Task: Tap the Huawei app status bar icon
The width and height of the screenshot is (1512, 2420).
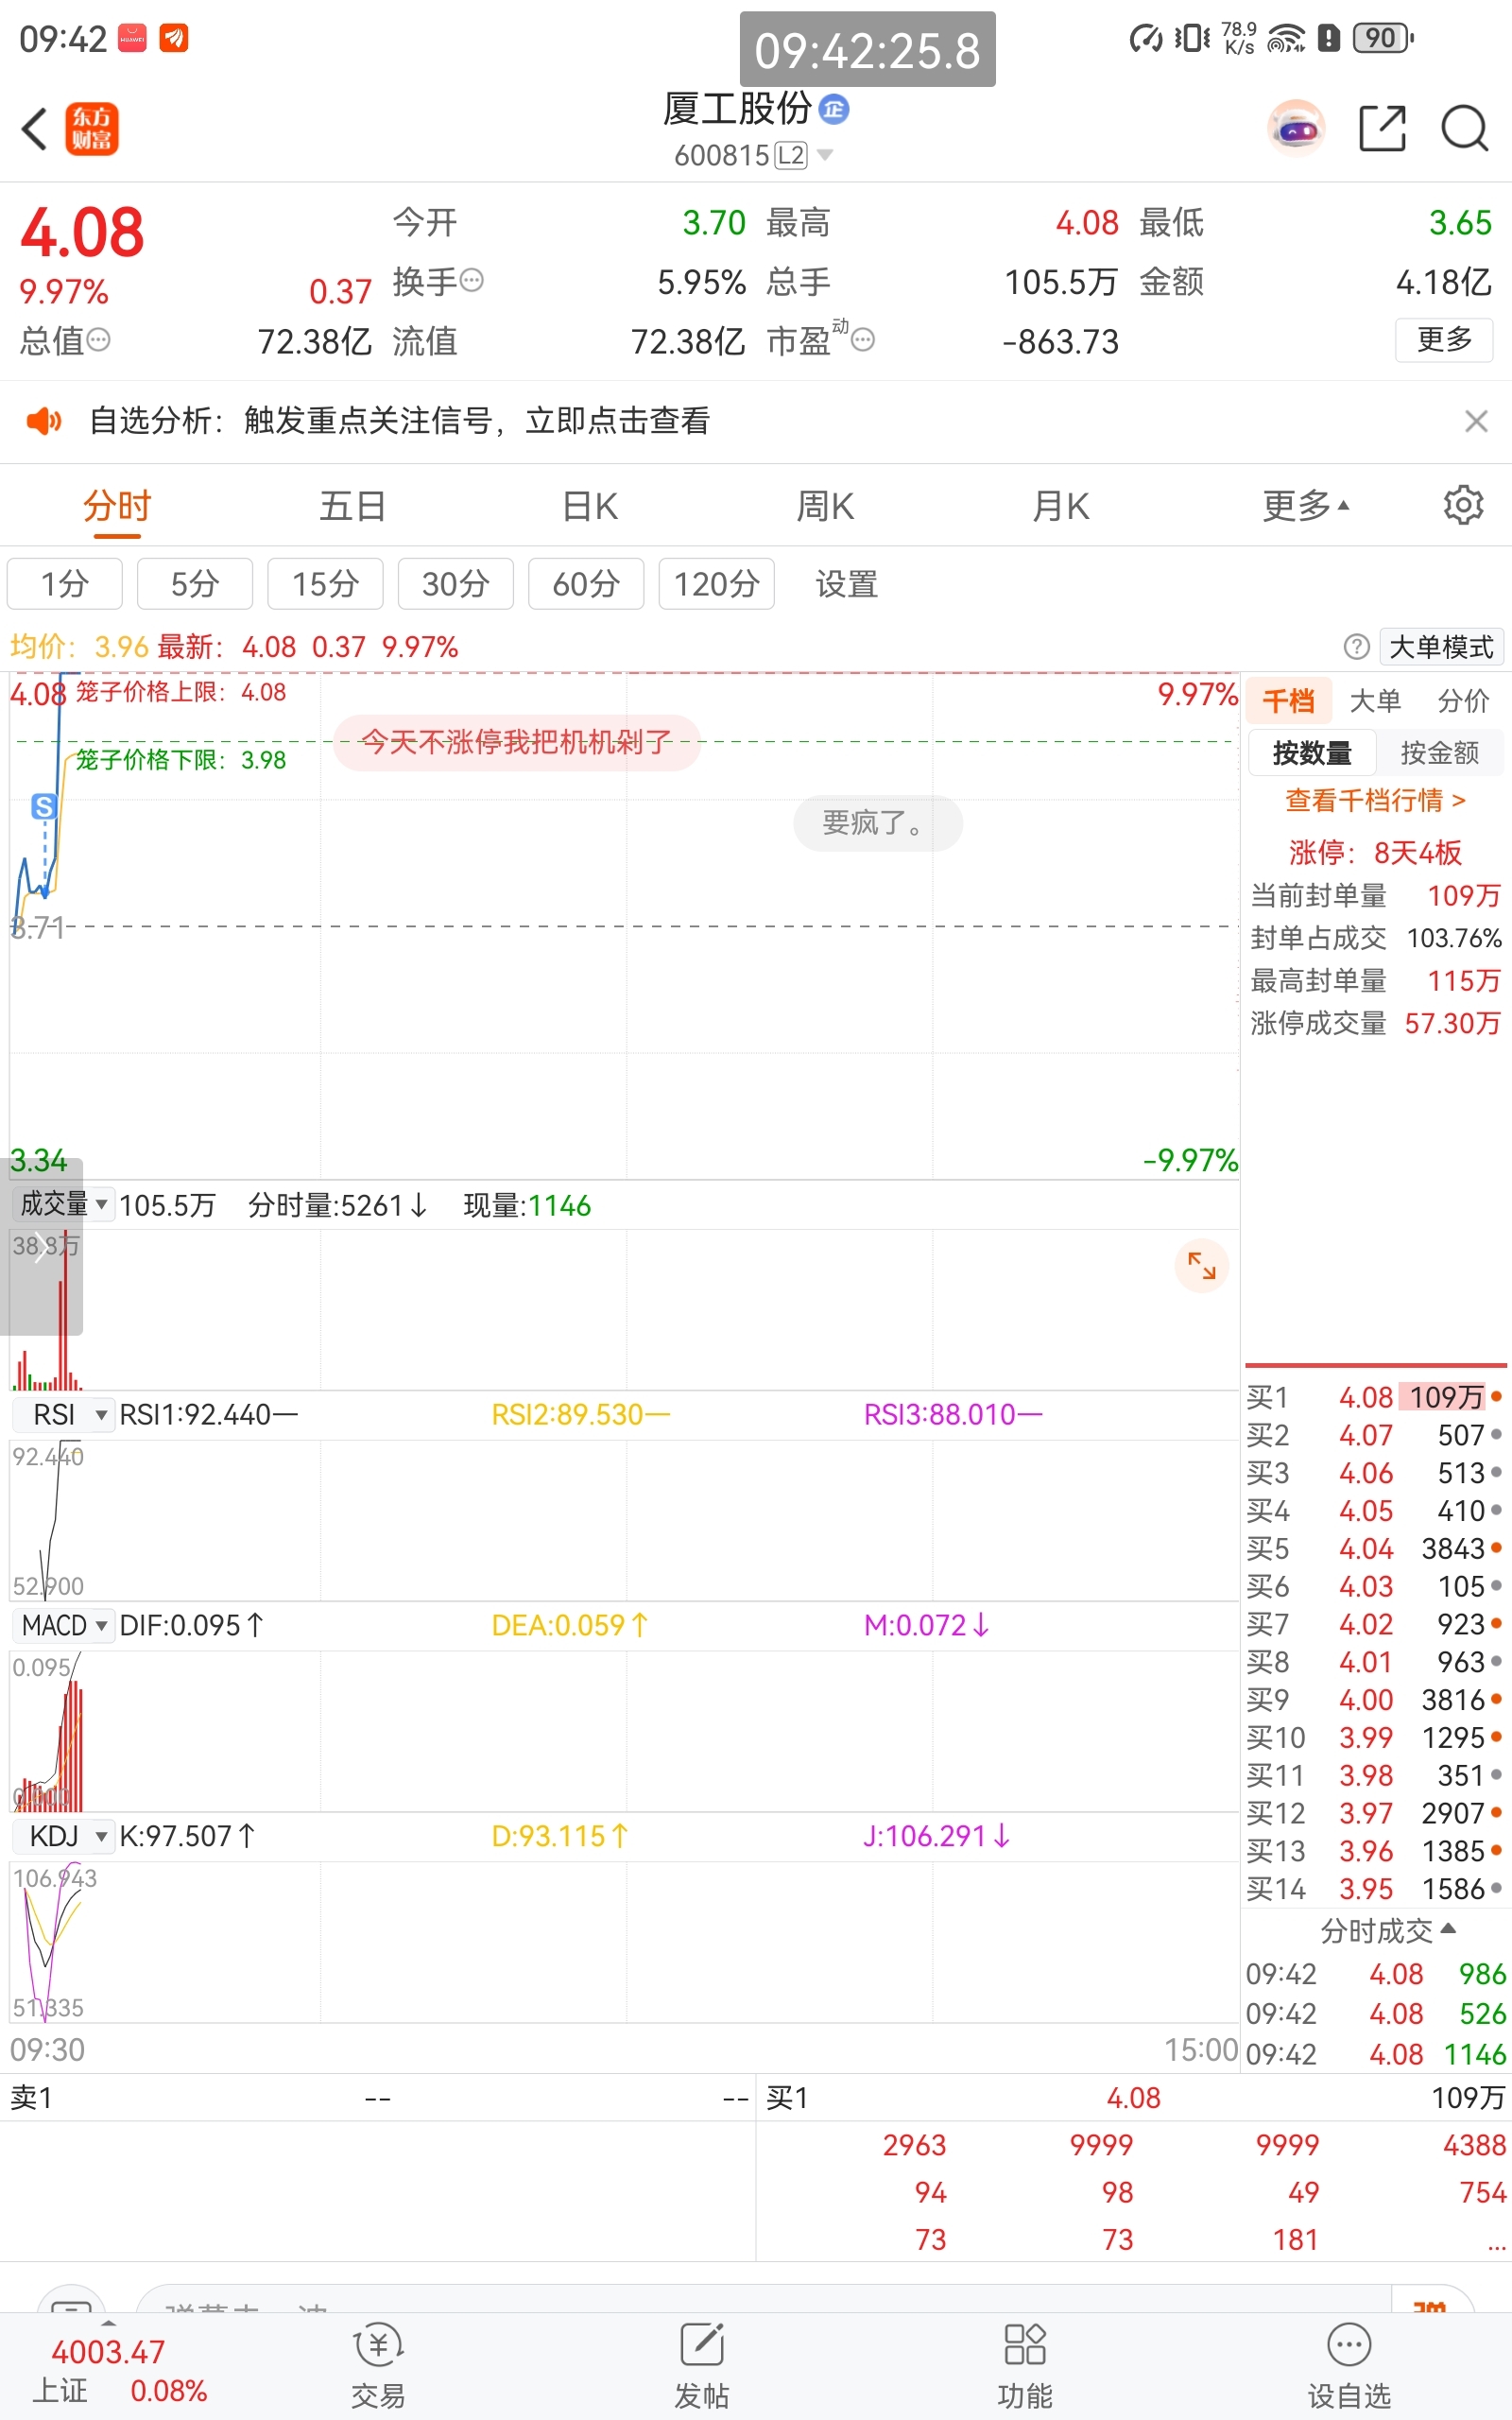Action: [132, 38]
